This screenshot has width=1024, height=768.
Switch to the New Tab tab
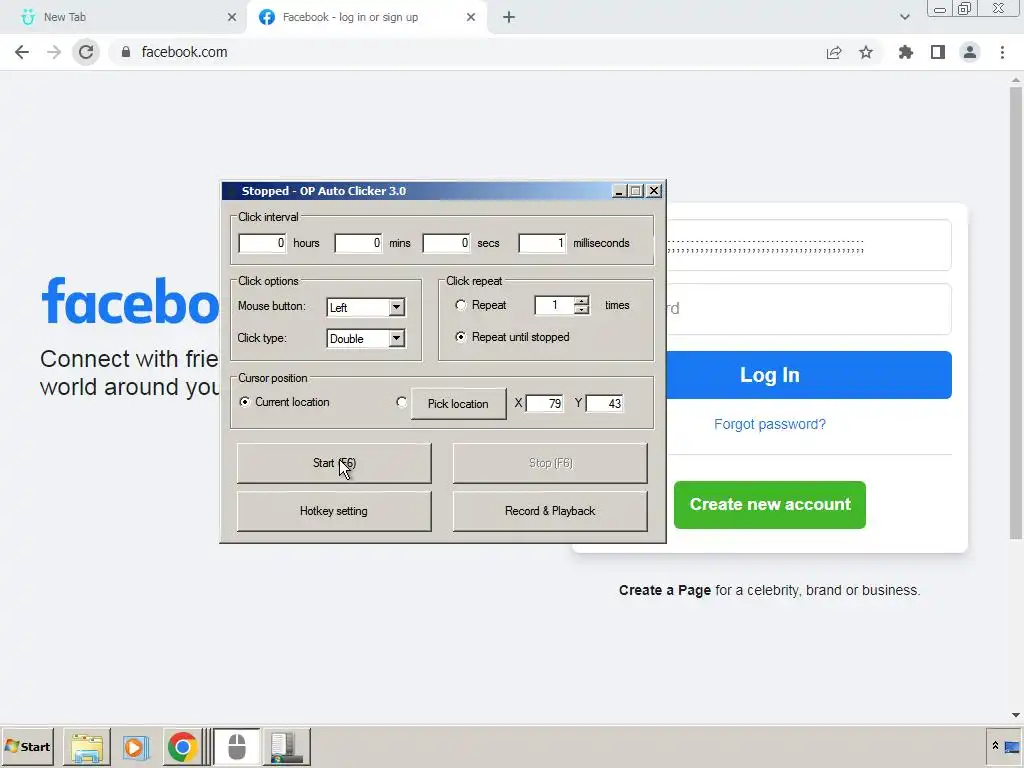(x=124, y=17)
